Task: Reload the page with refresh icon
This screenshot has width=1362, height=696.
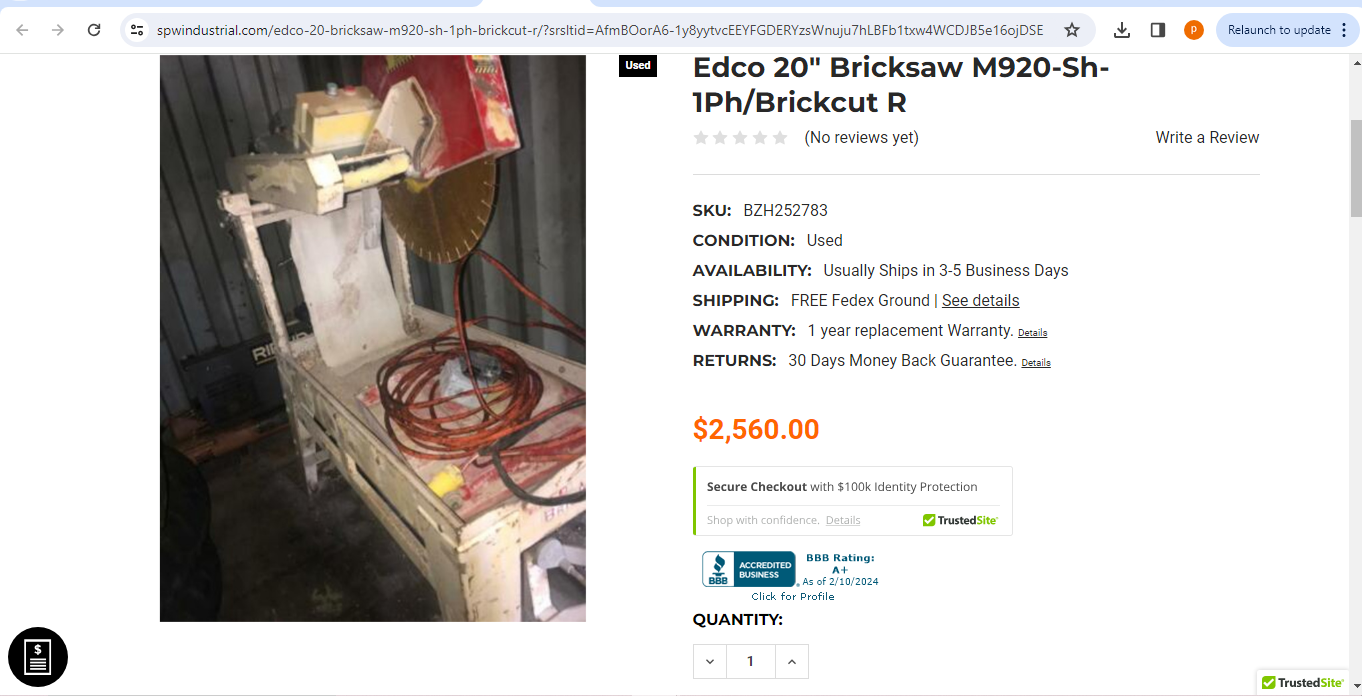Action: pyautogui.click(x=94, y=30)
